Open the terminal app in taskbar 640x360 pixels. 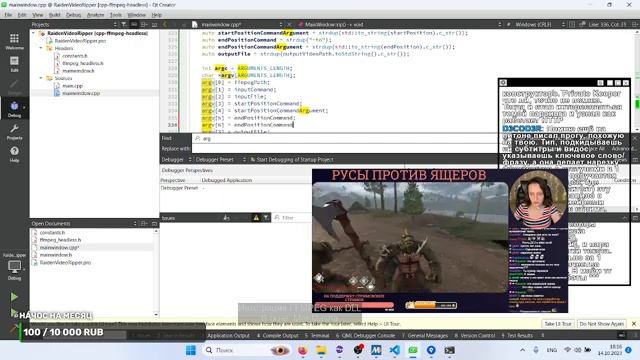449,350
